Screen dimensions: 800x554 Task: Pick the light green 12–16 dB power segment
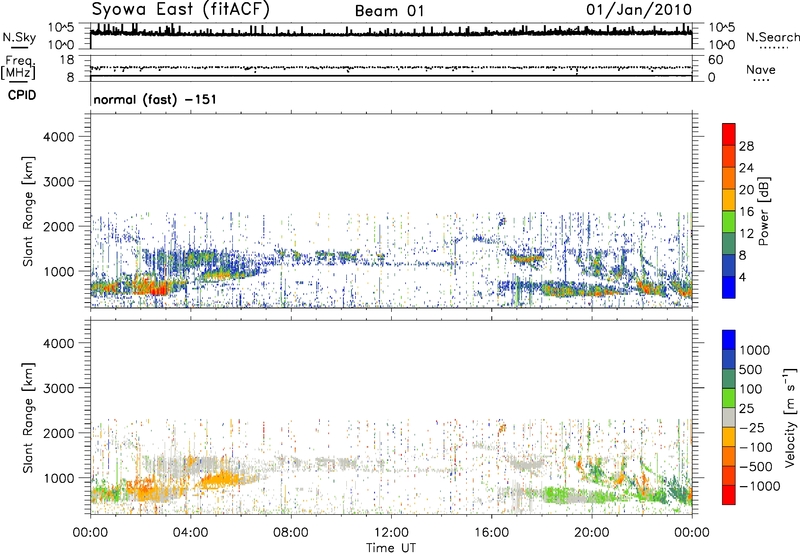click(729, 222)
